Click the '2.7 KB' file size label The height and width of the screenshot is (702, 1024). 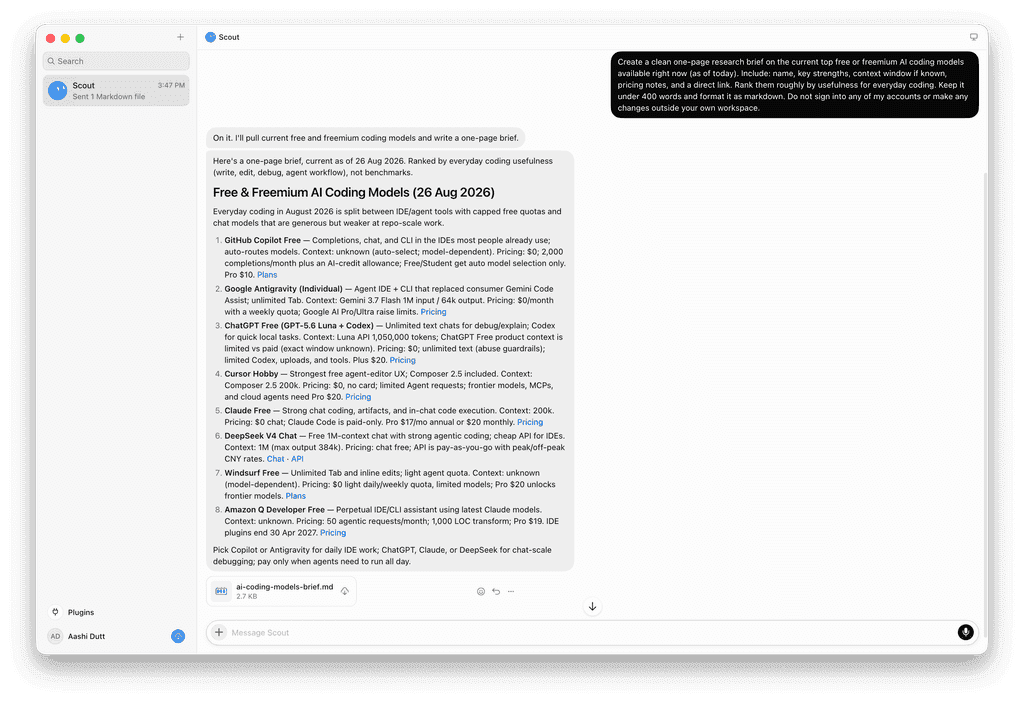[246, 597]
